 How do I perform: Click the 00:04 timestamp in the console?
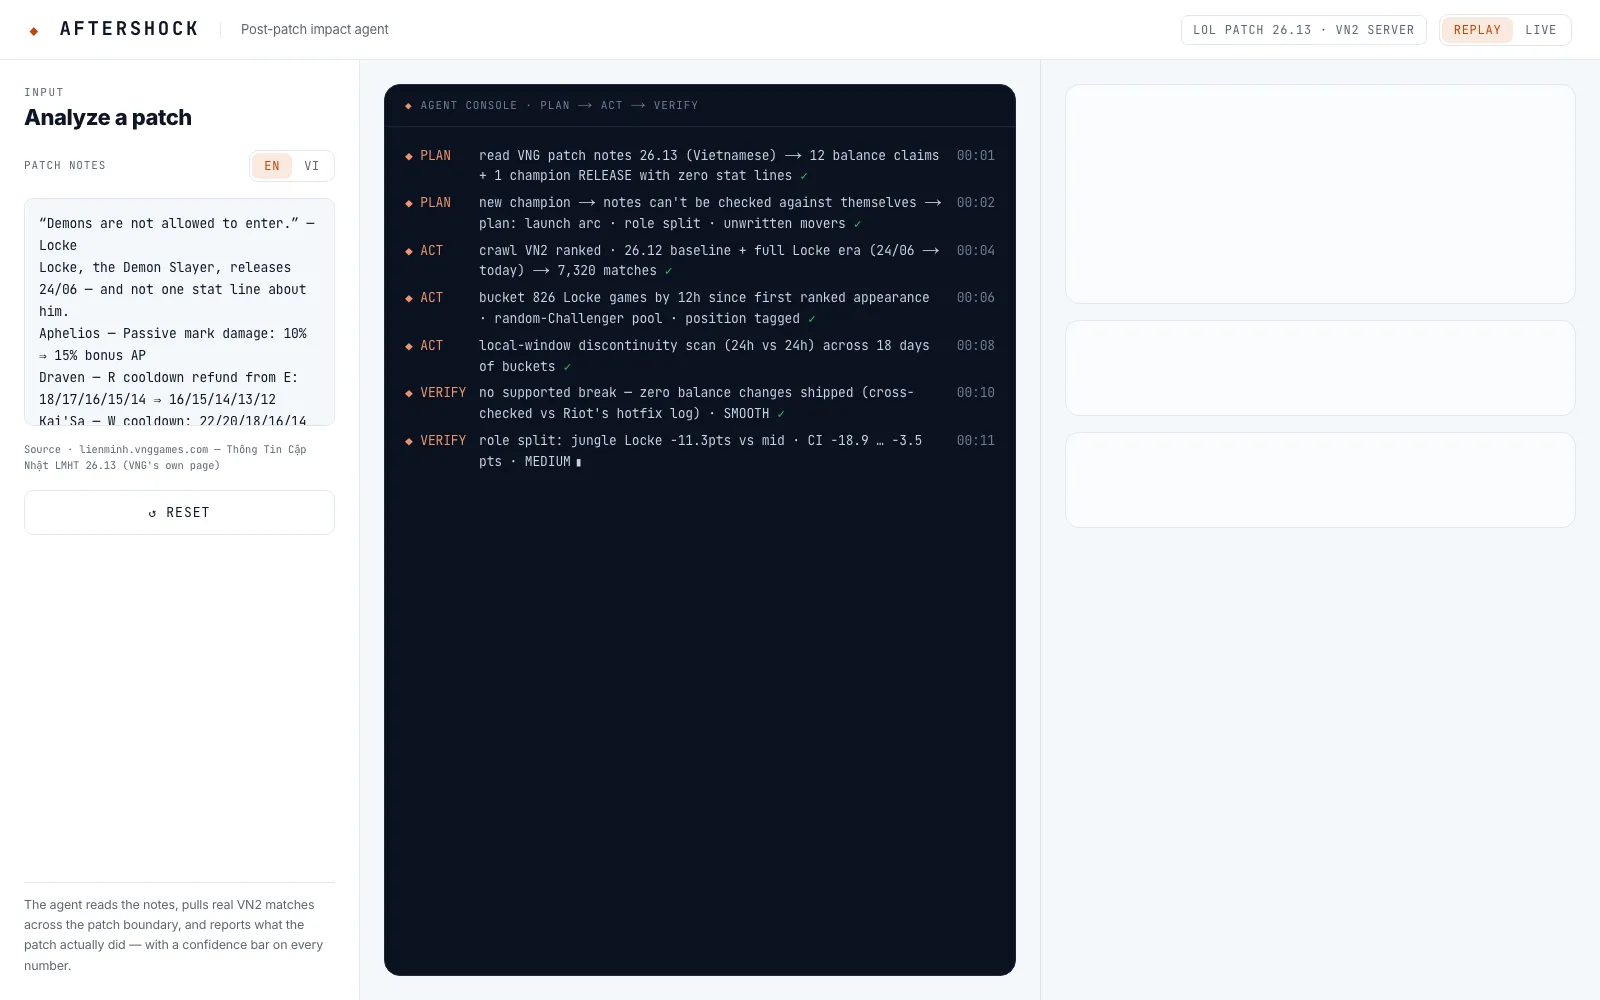pos(975,251)
